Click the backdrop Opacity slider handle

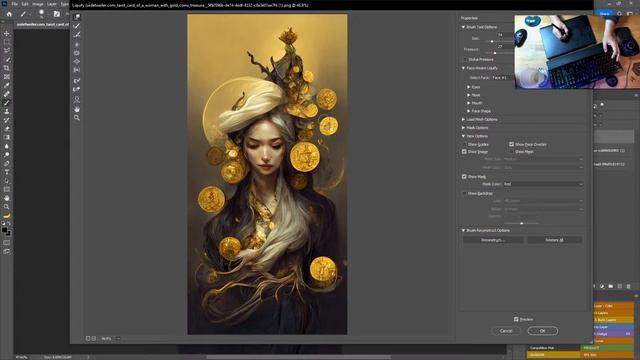point(521,223)
